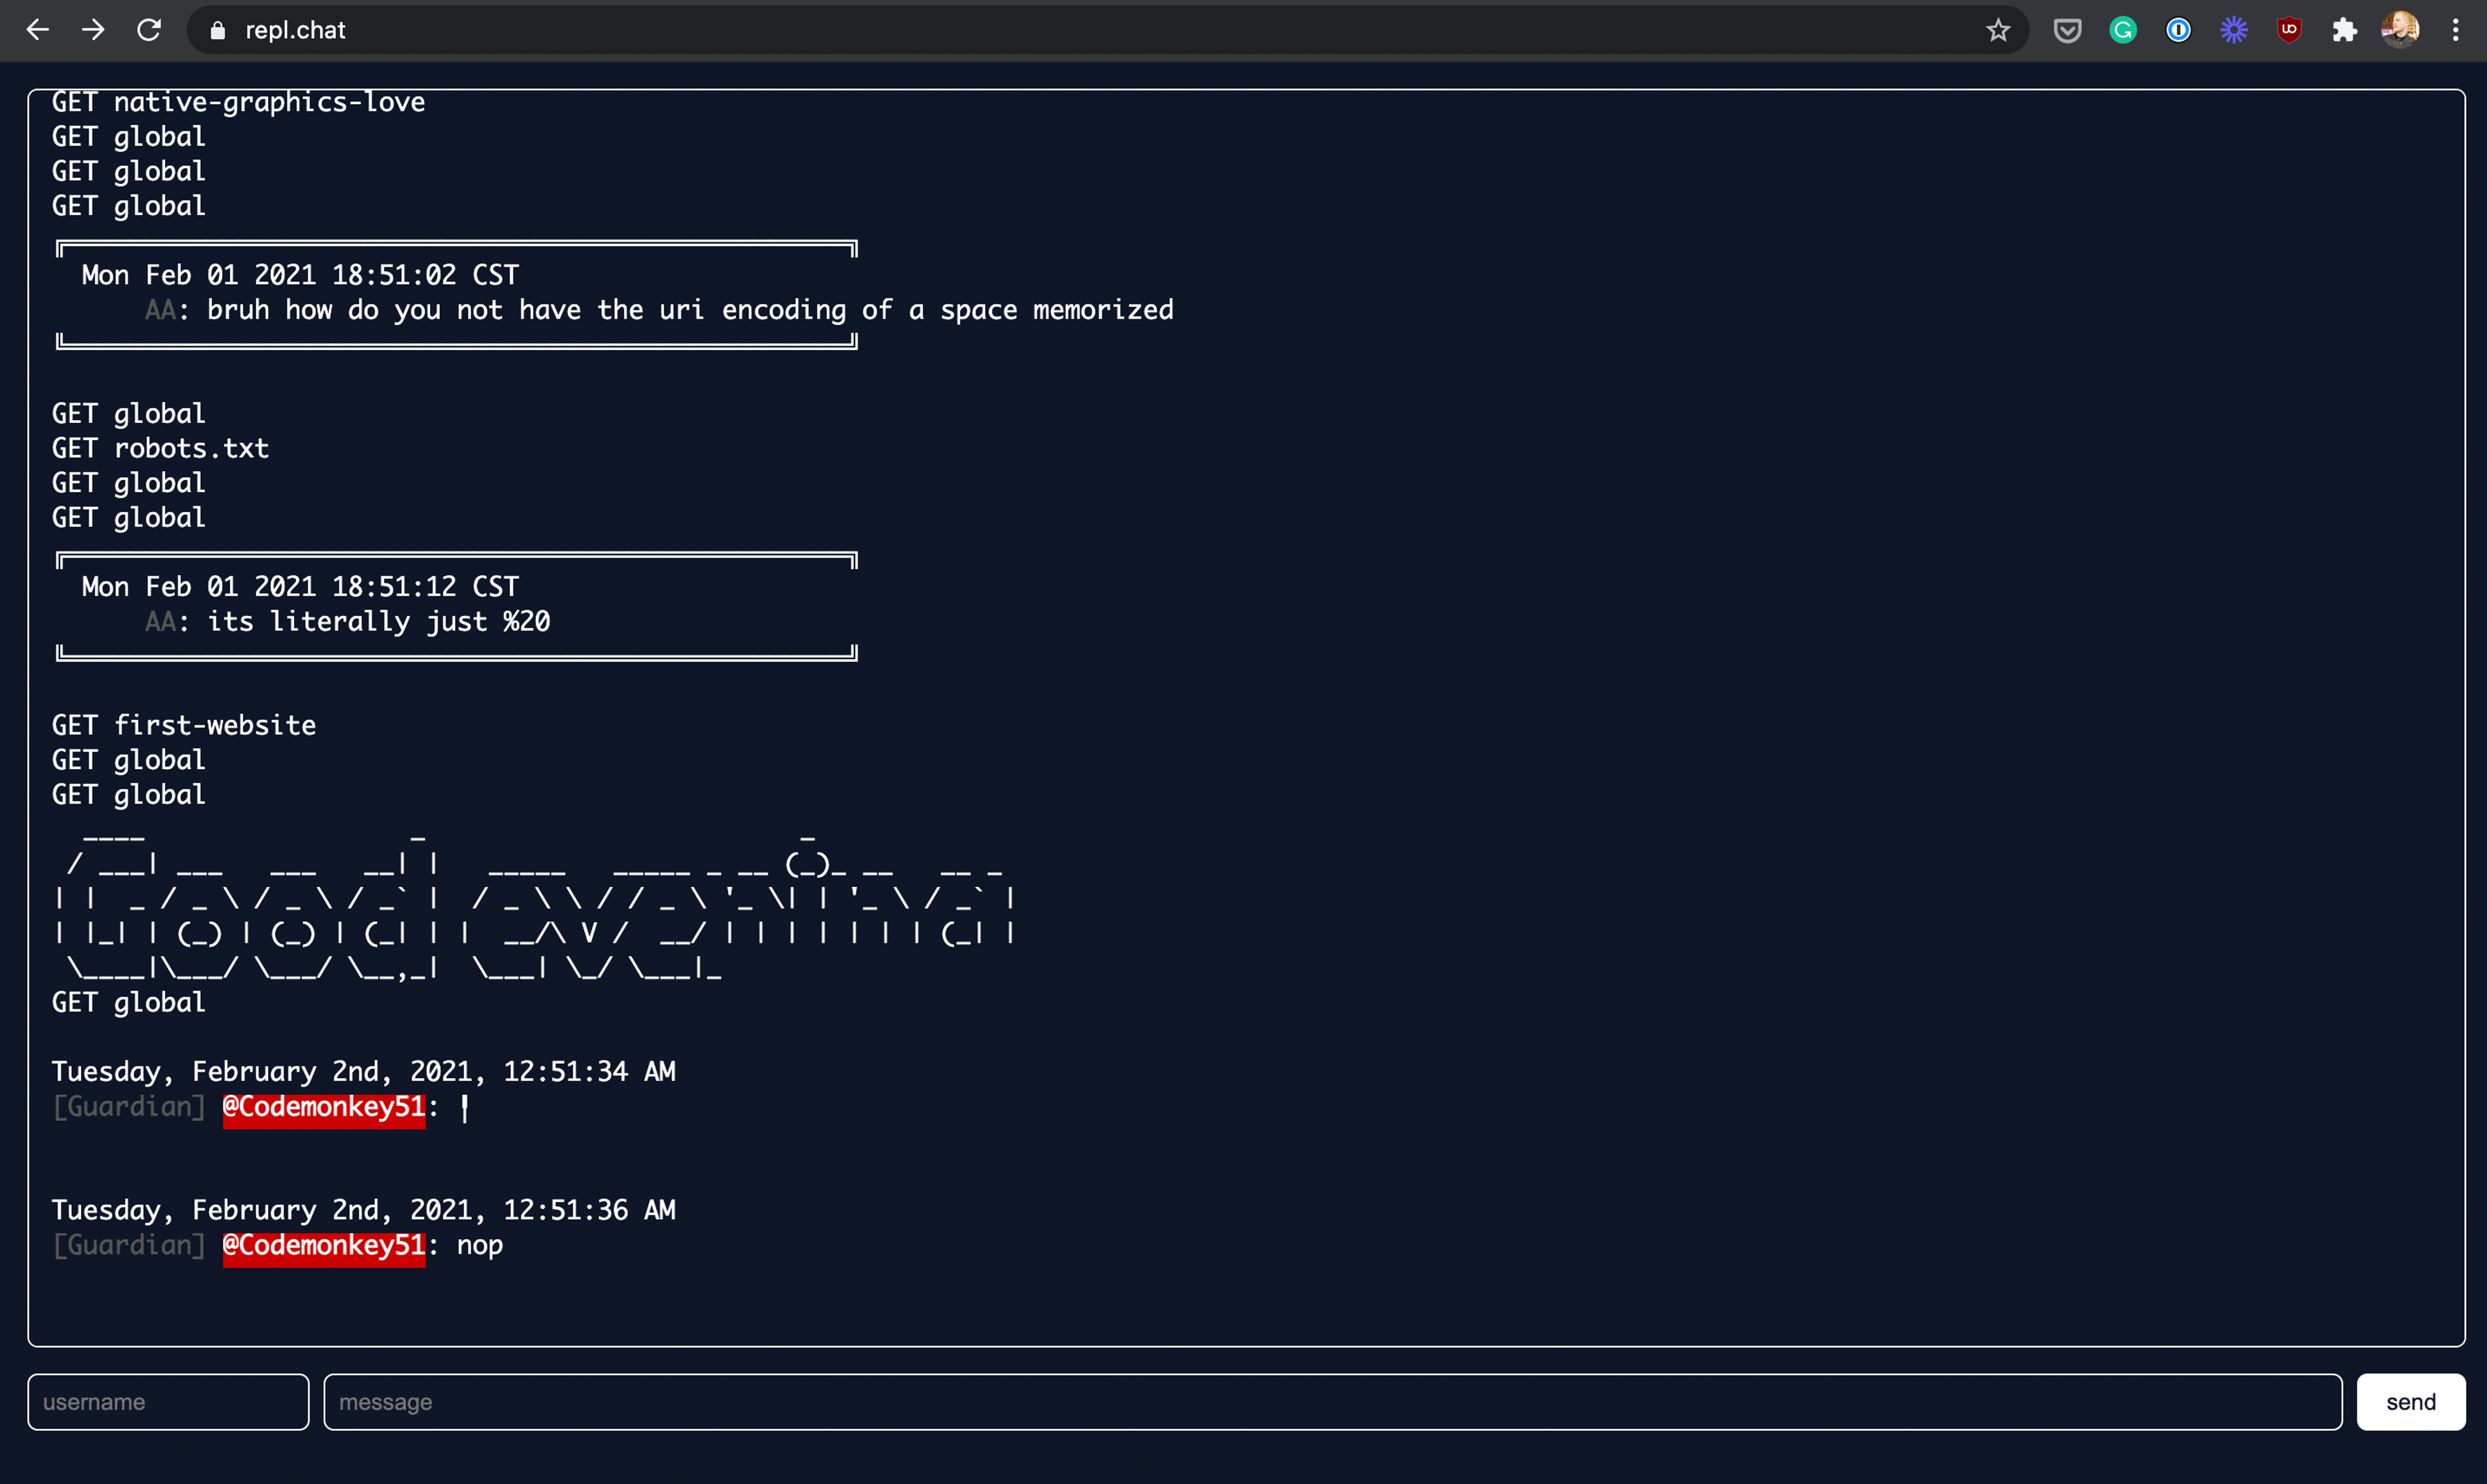Open the uBlock Origin shield icon
This screenshot has height=1484, width=2487.
(x=2289, y=30)
